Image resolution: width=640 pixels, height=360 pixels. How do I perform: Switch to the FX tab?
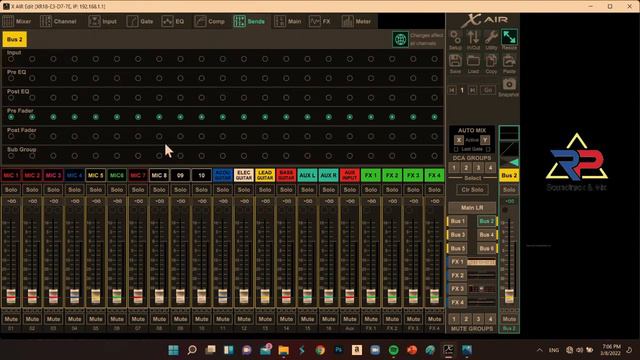tap(320, 21)
